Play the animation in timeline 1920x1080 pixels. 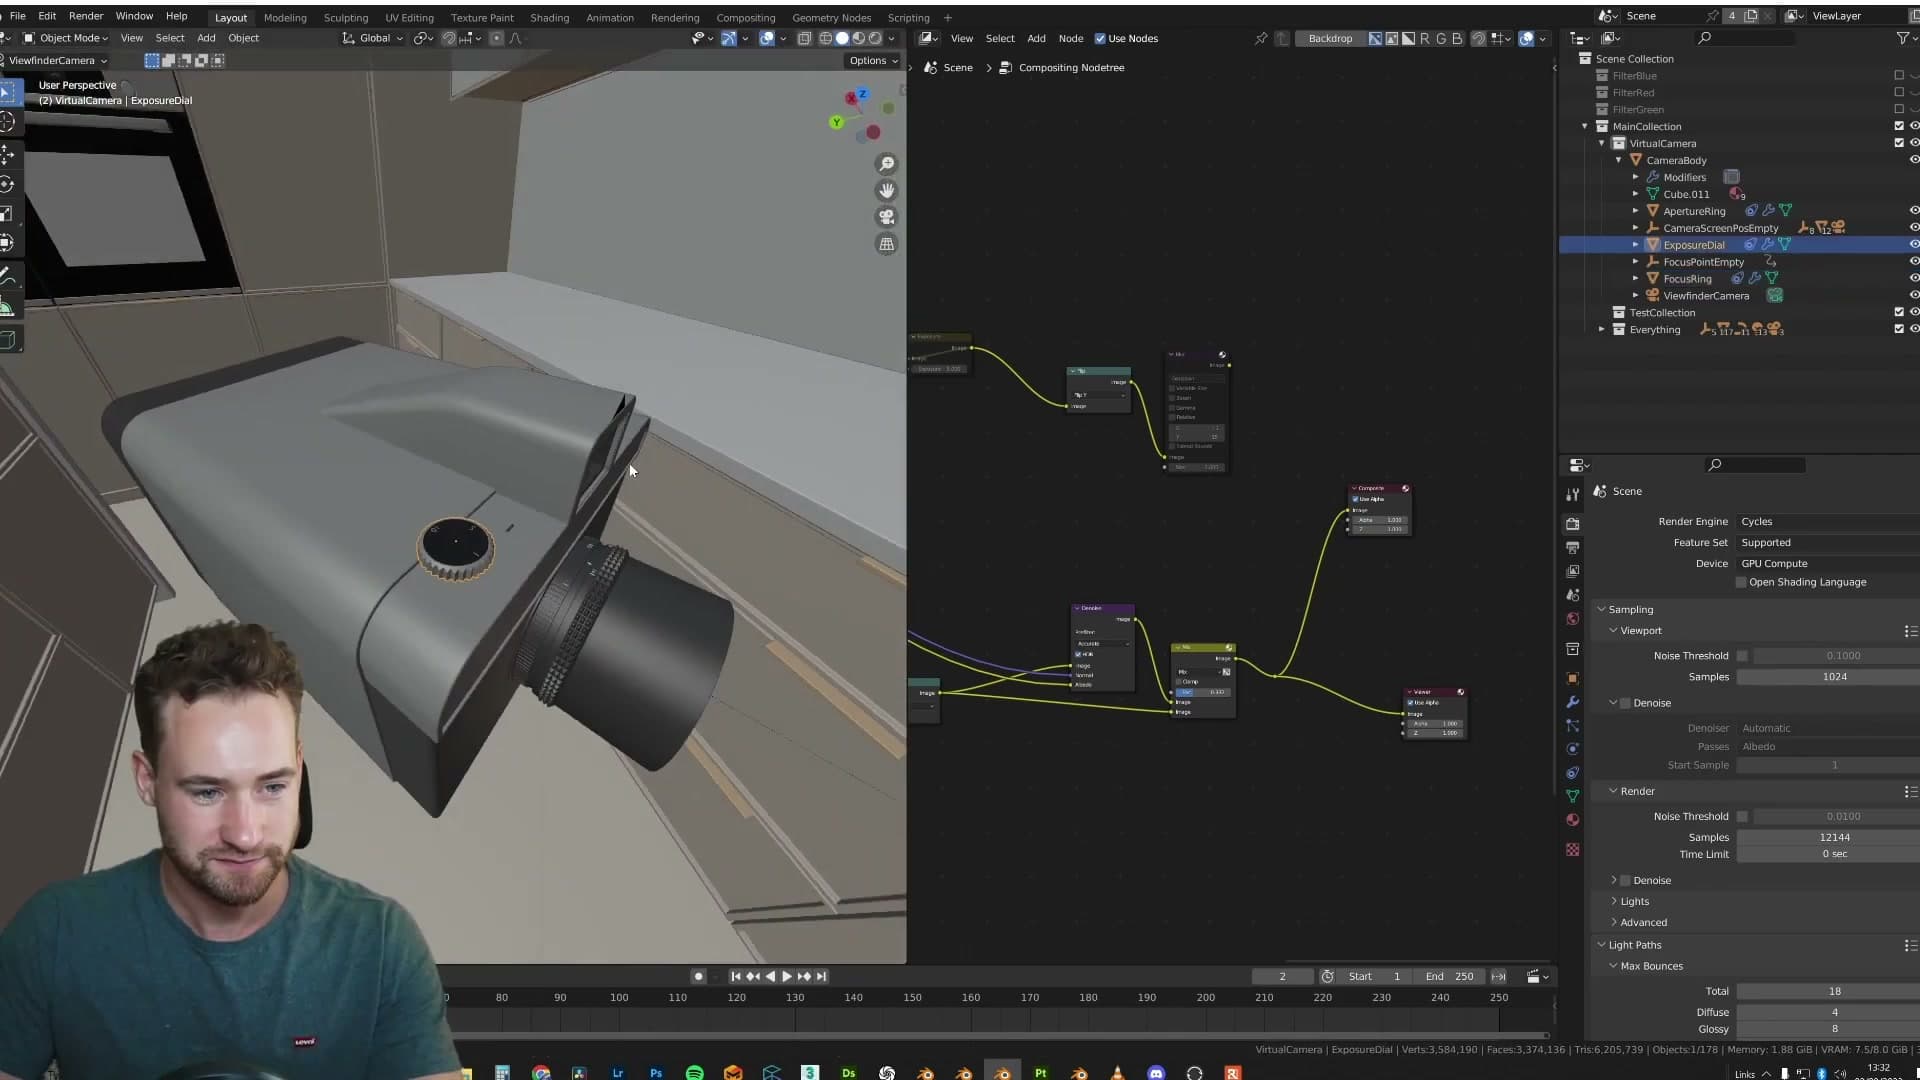coord(787,977)
